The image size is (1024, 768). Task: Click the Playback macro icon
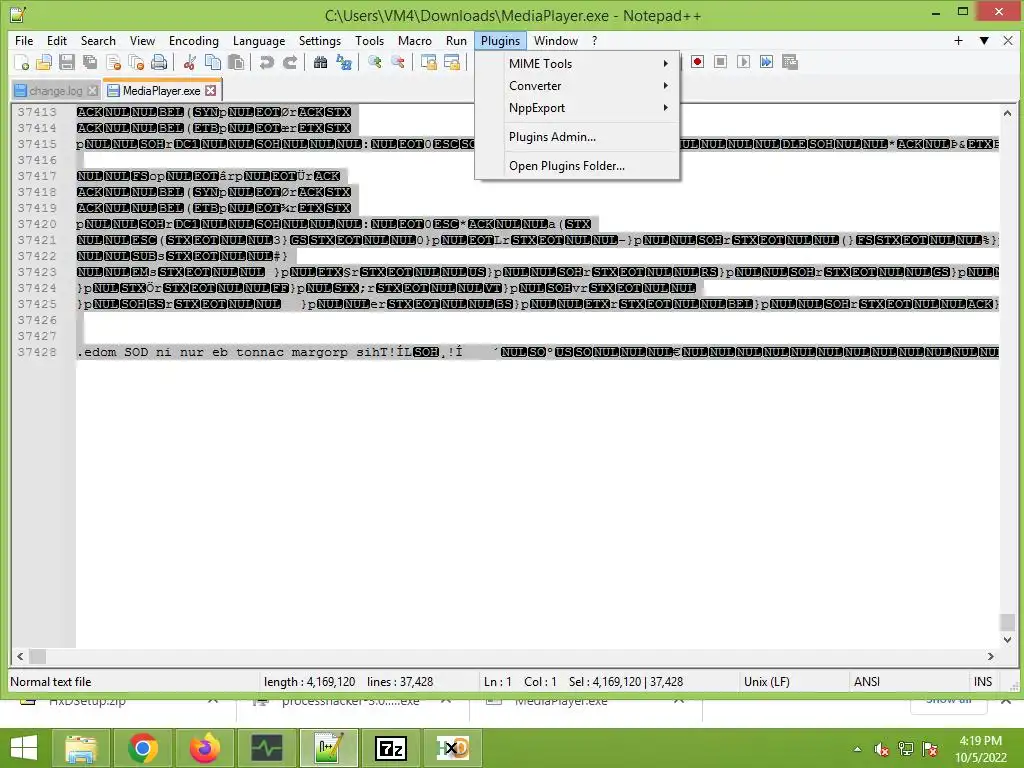(x=743, y=62)
